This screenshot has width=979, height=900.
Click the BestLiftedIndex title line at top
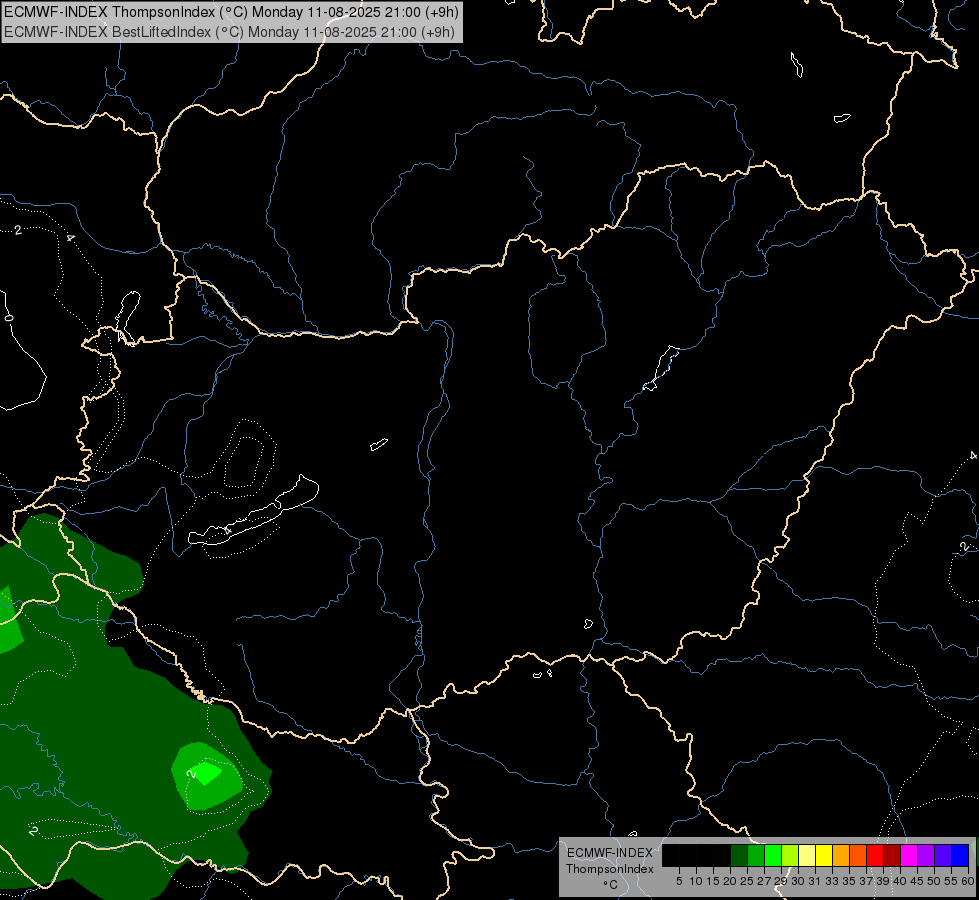point(230,32)
